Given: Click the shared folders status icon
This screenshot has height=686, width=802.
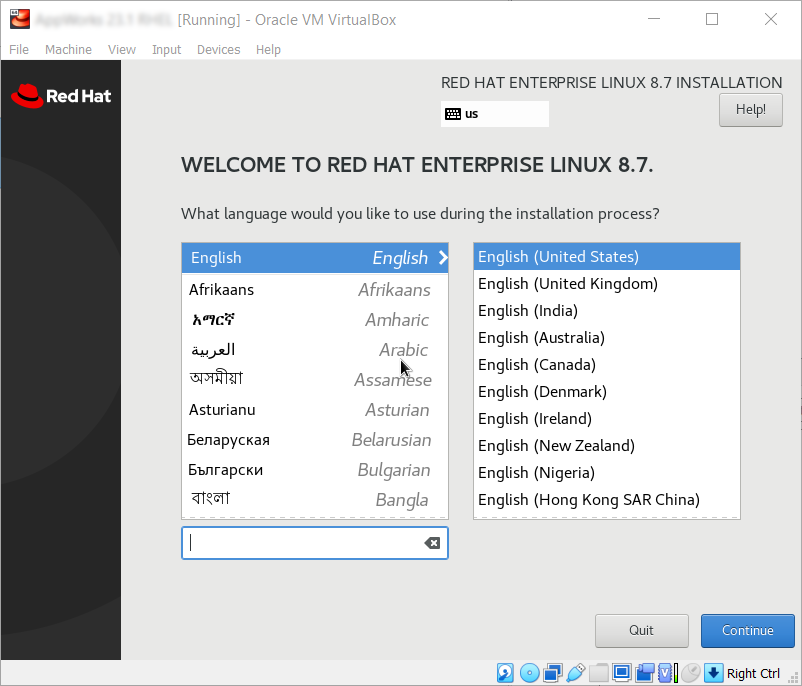Looking at the screenshot, I should coord(599,673).
